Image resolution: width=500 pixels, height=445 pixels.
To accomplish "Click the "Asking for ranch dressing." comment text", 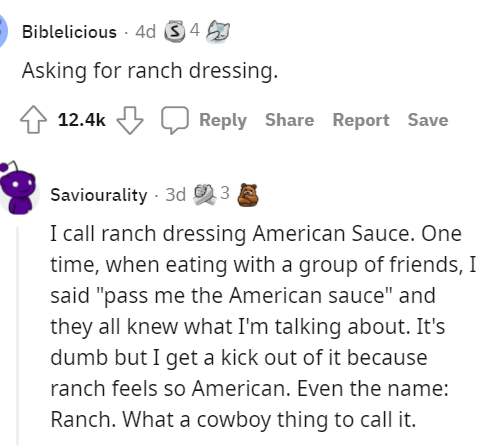I will point(150,71).
